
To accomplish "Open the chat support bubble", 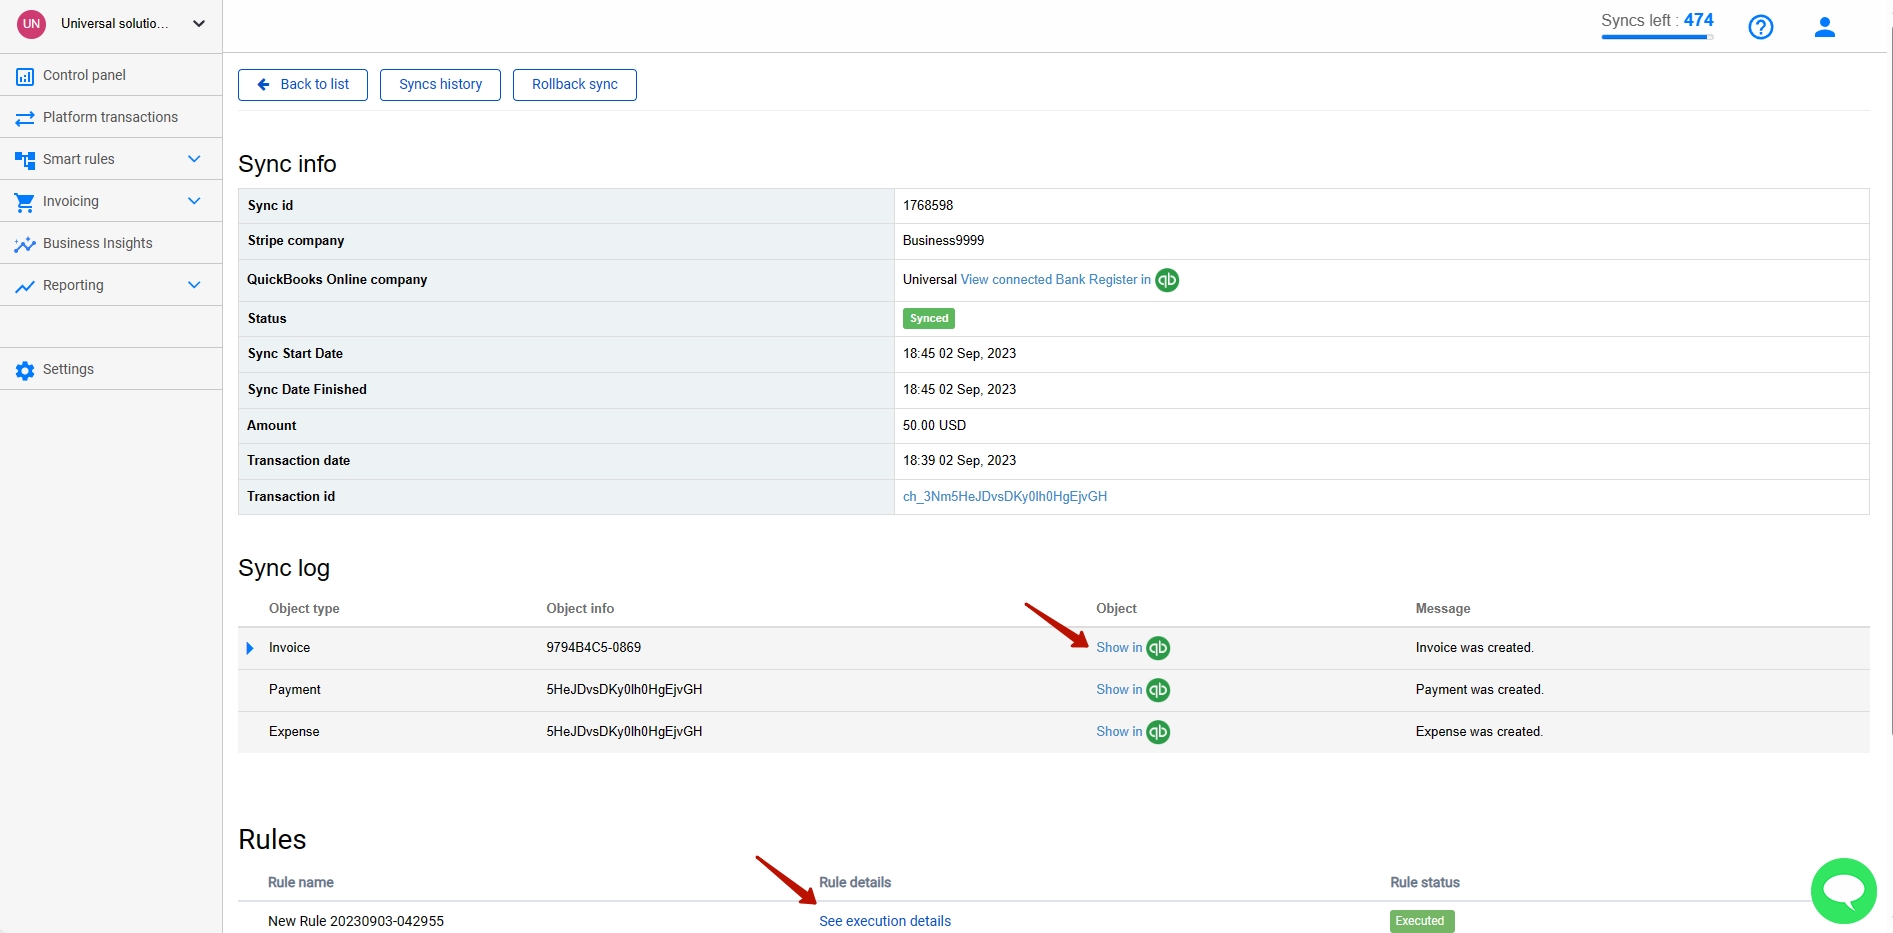I will 1844,890.
